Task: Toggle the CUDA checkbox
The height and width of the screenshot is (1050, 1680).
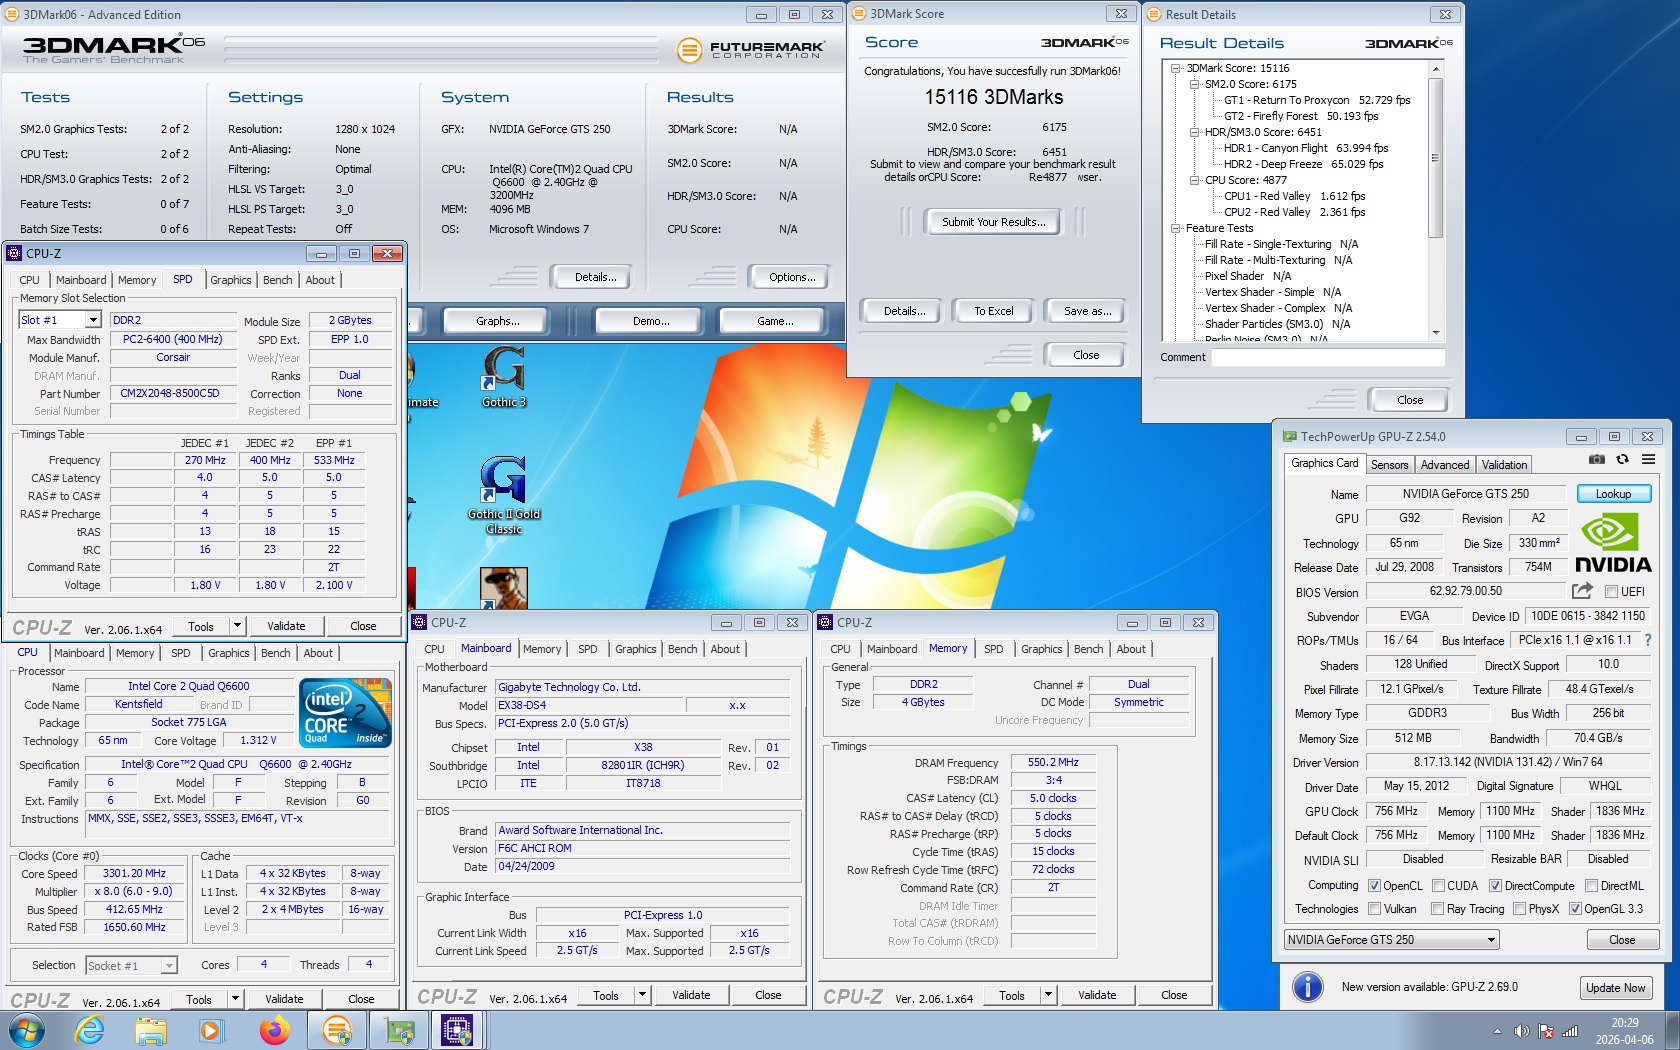Action: point(1438,886)
